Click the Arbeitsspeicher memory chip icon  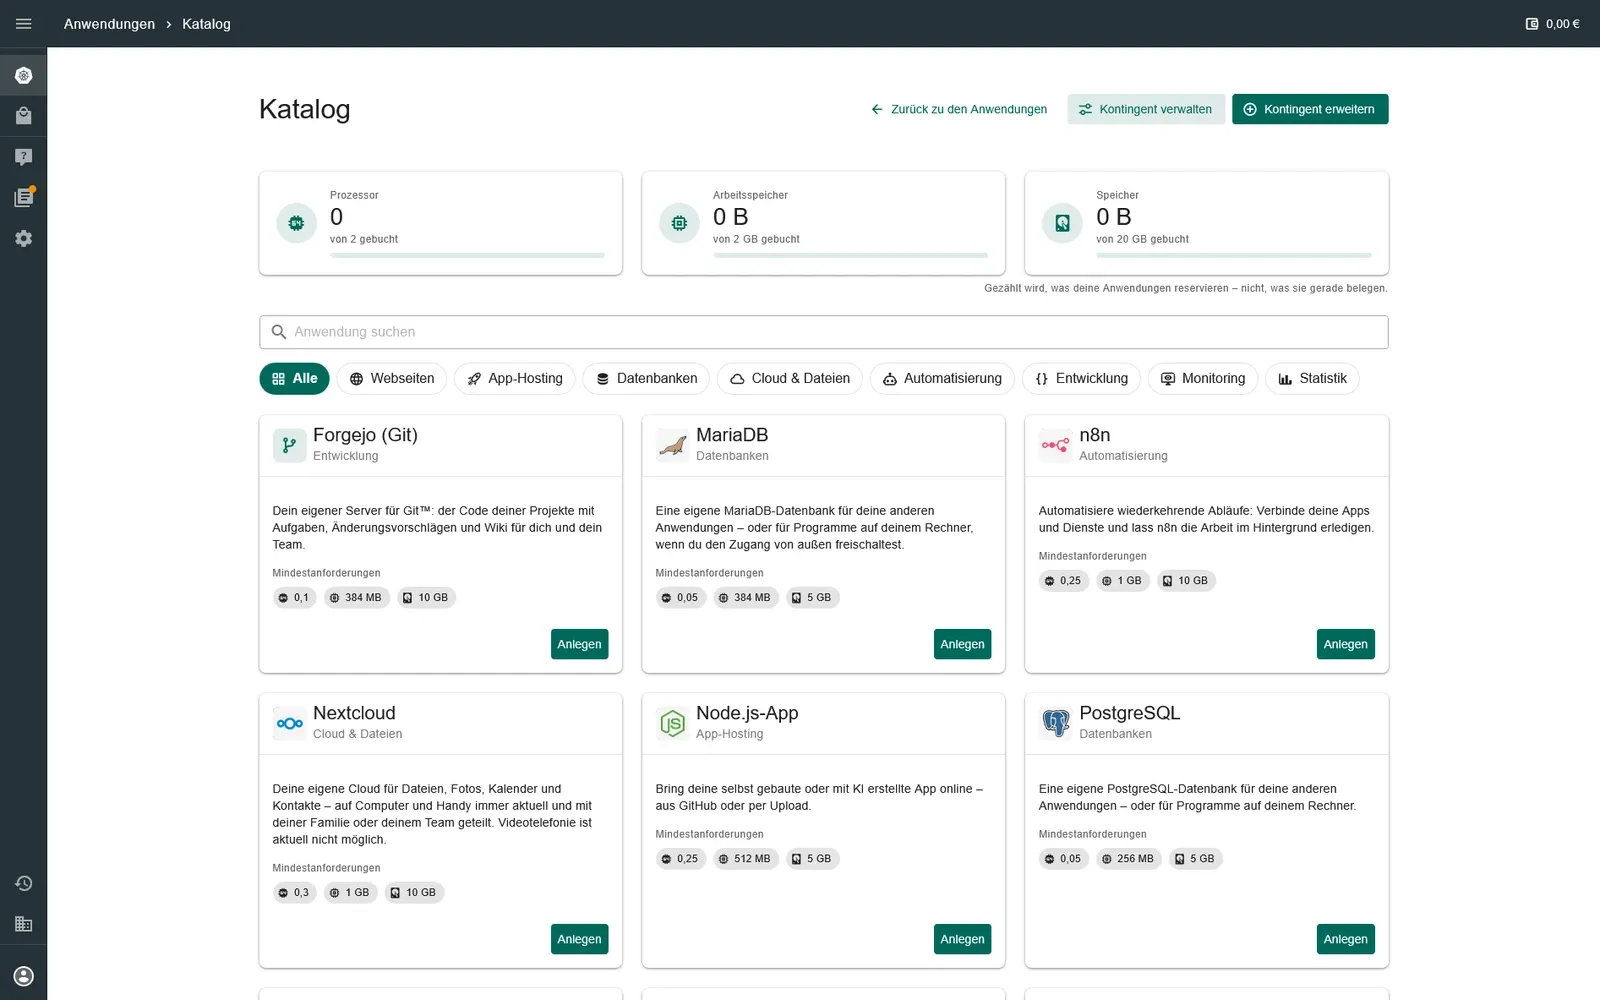click(x=679, y=223)
